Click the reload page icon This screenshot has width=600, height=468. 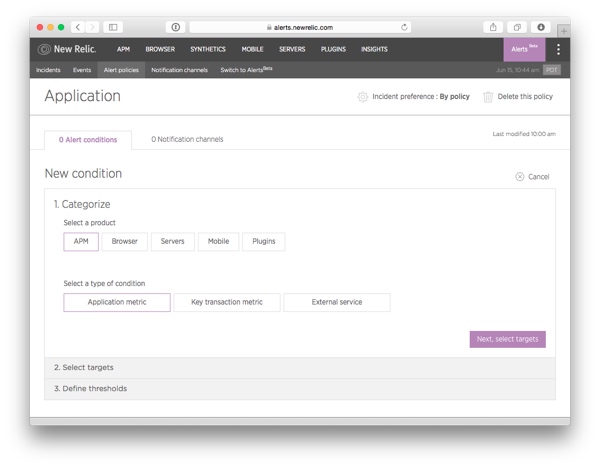(404, 27)
